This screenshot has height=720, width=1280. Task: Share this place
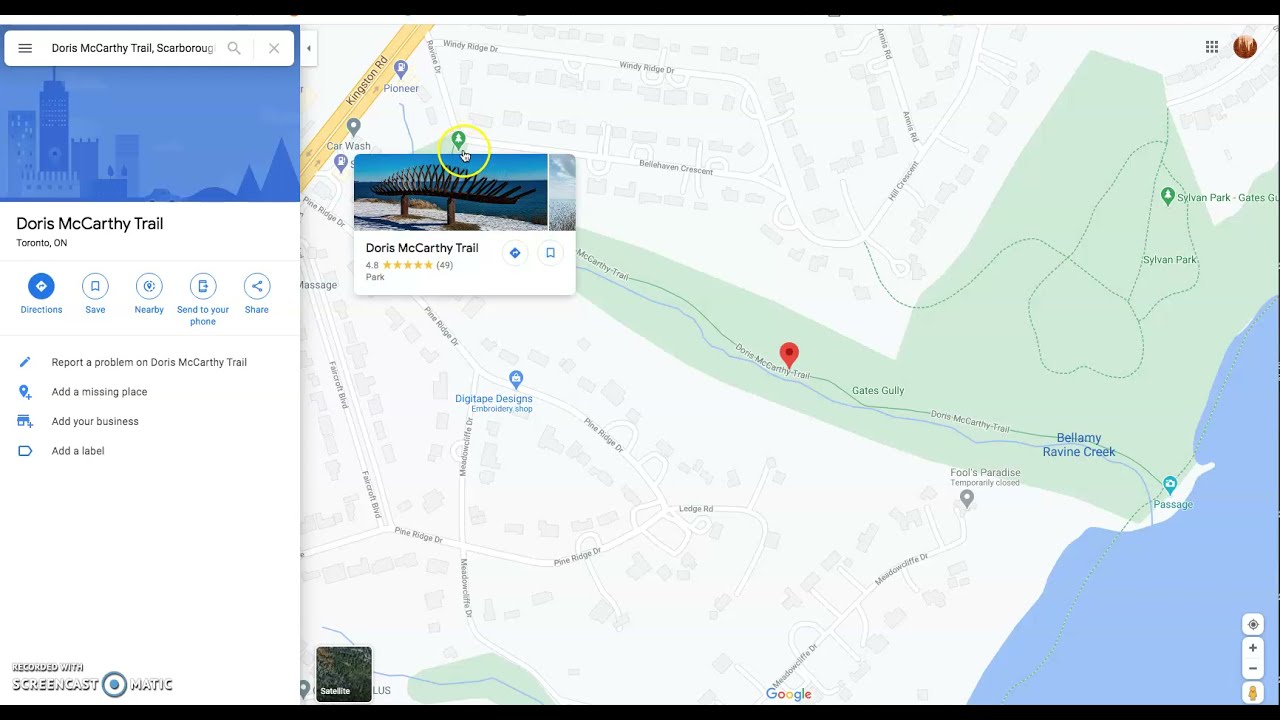[x=257, y=294]
